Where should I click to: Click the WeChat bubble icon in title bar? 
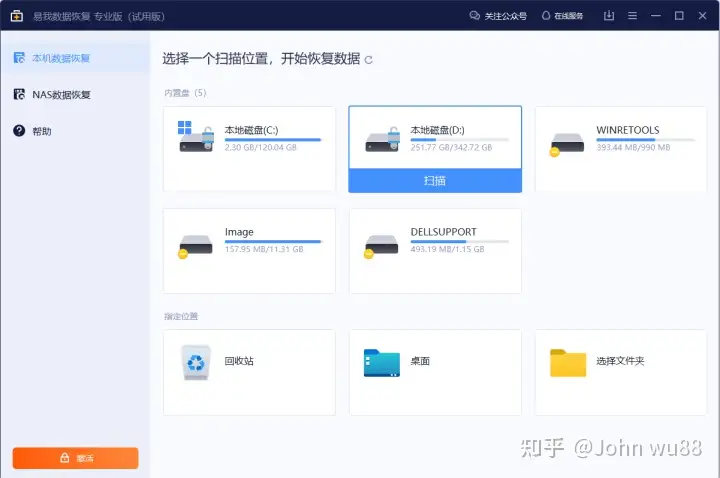(474, 16)
